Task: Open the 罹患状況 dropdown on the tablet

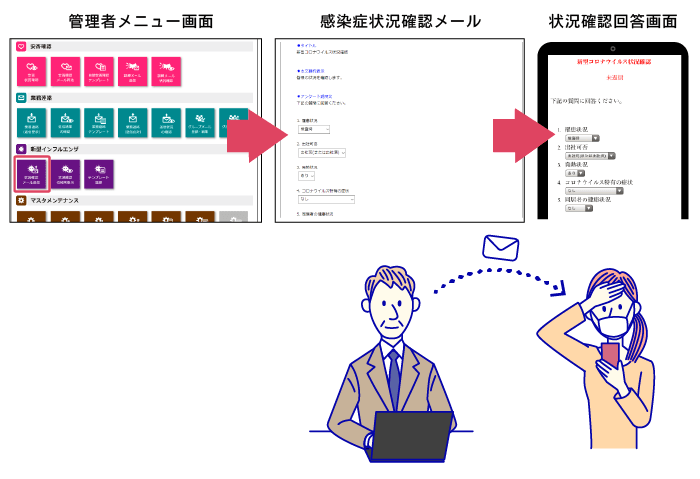Action: click(582, 138)
